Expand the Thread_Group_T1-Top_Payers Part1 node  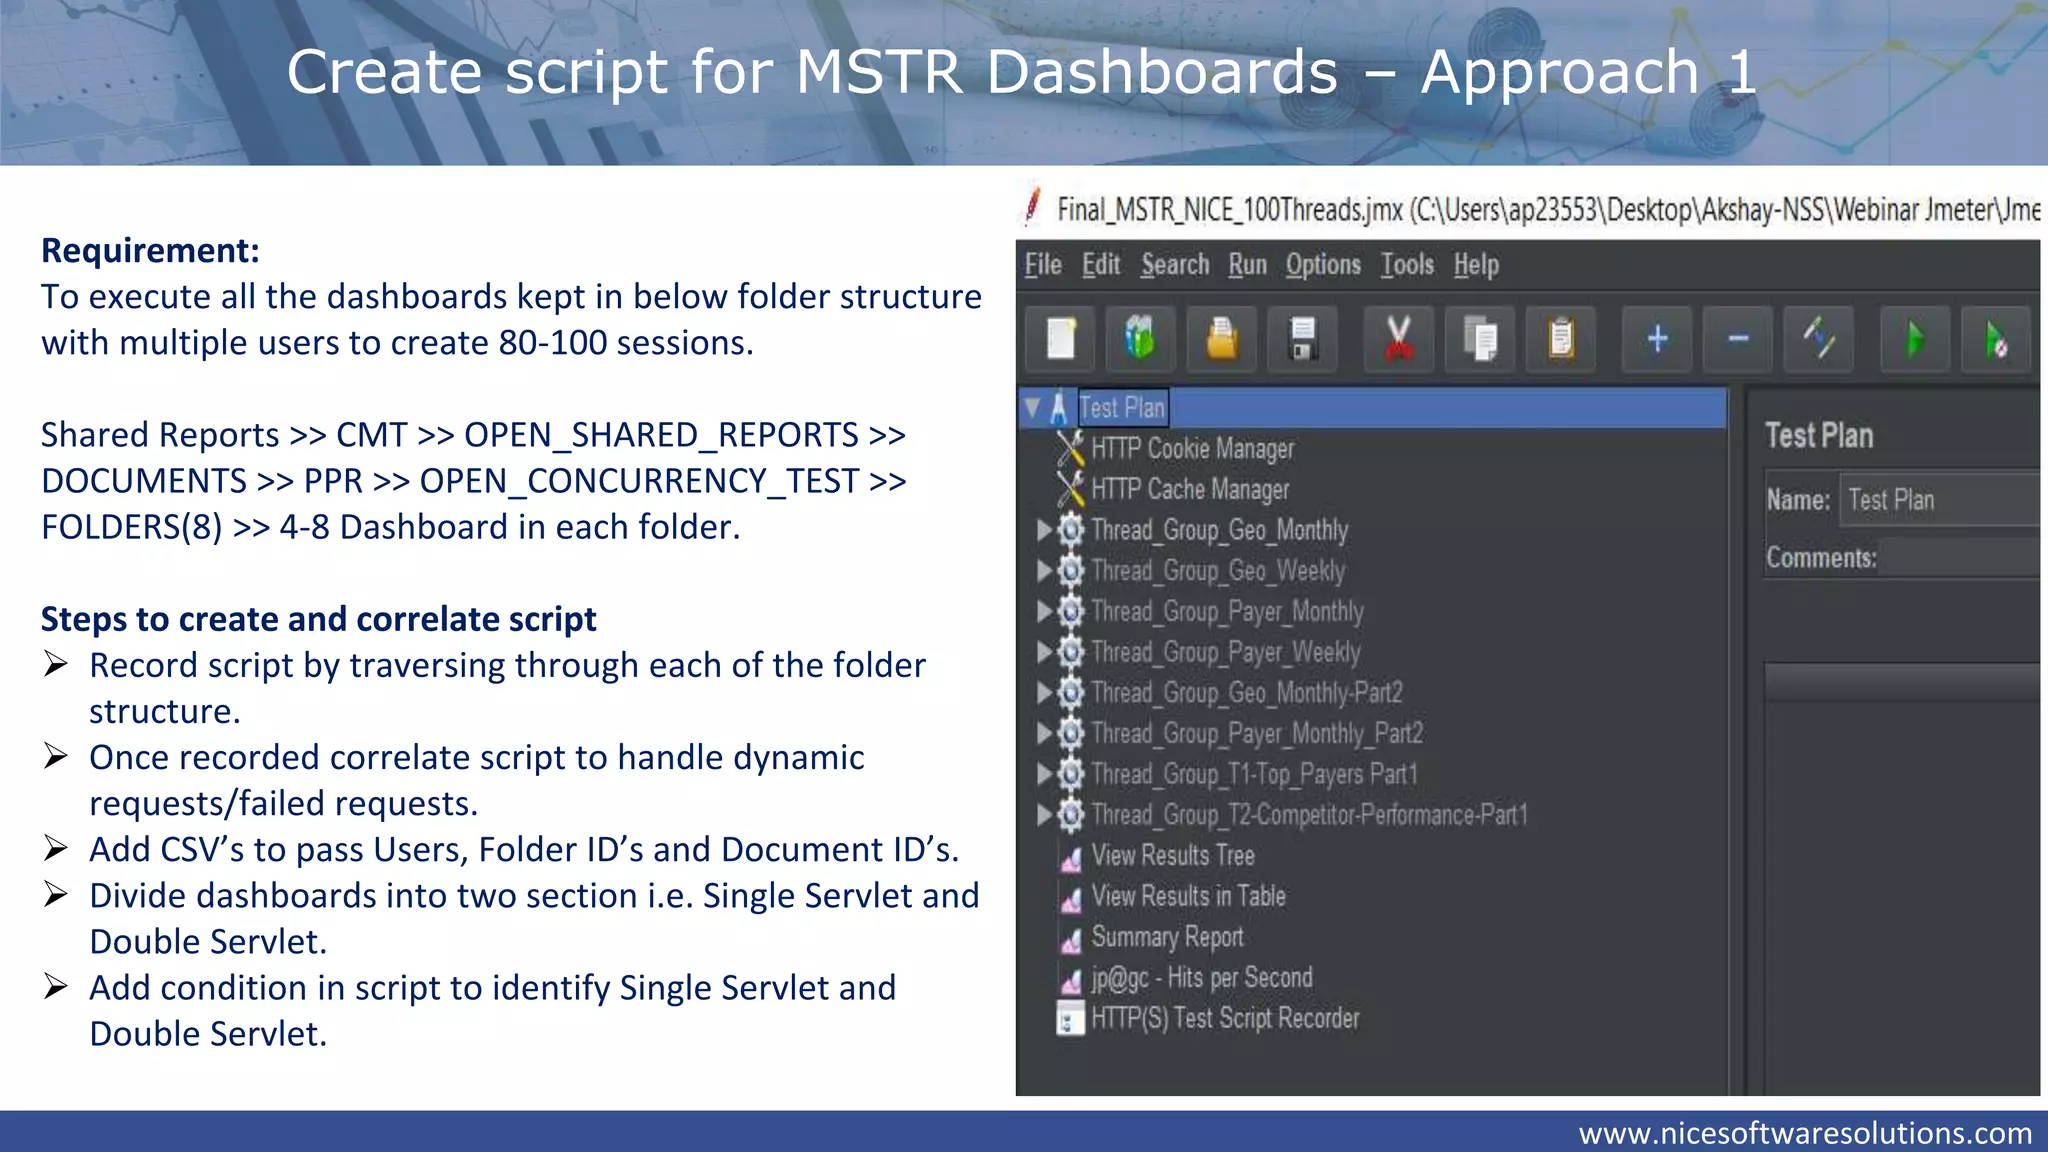click(1044, 774)
